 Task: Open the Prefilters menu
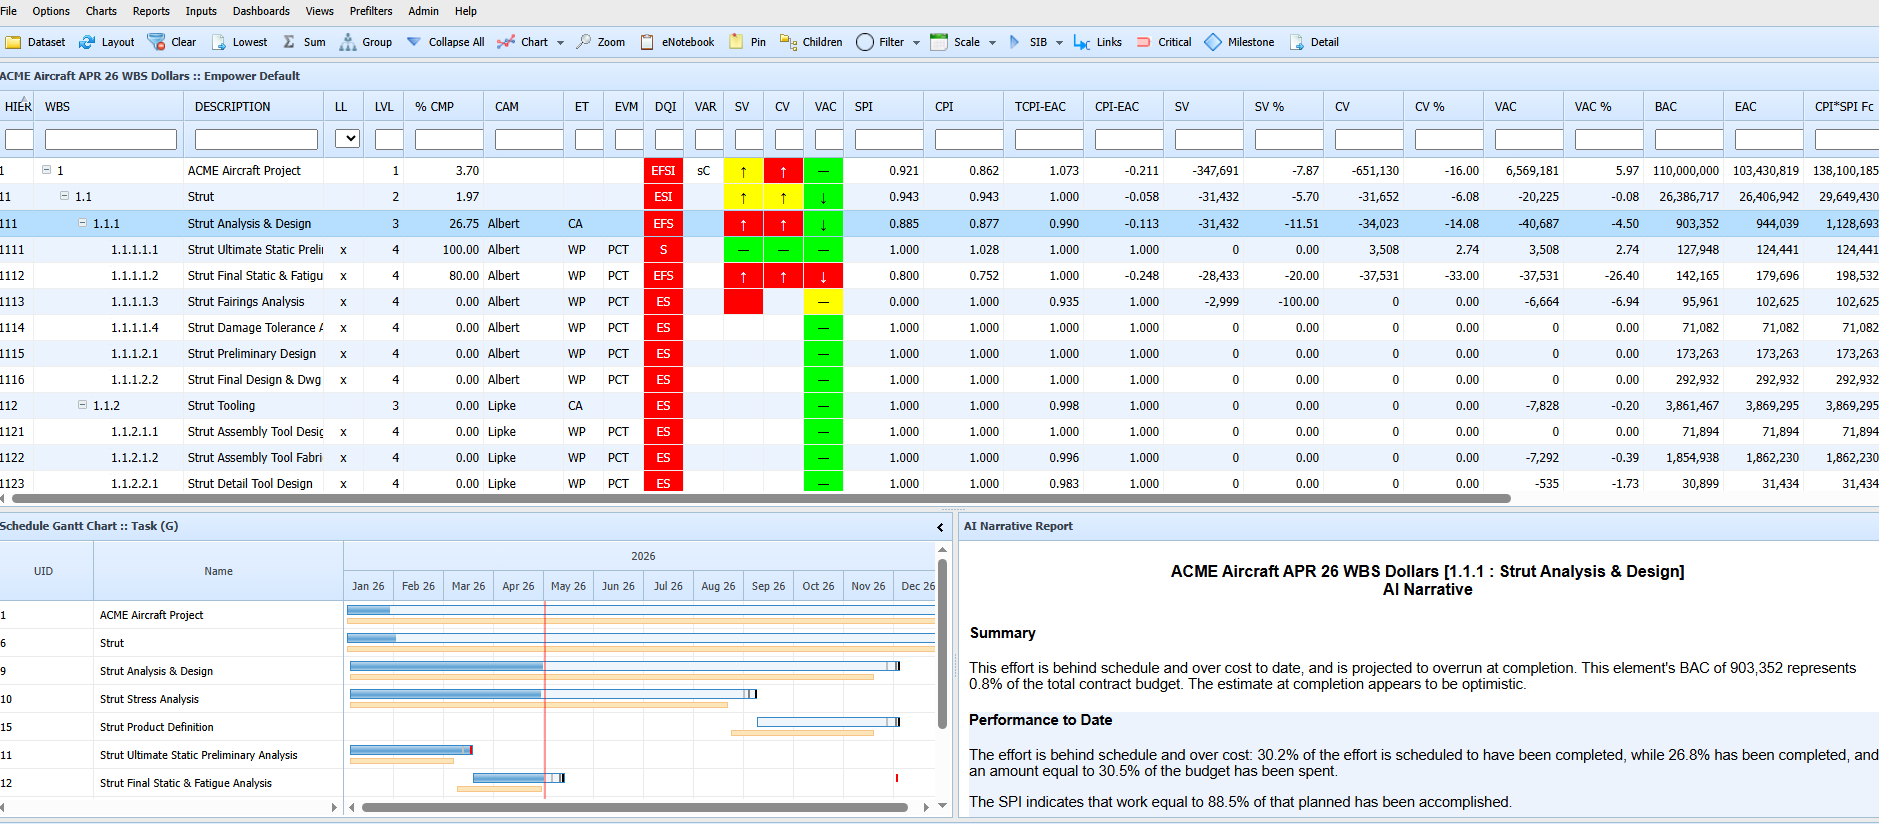tap(371, 11)
